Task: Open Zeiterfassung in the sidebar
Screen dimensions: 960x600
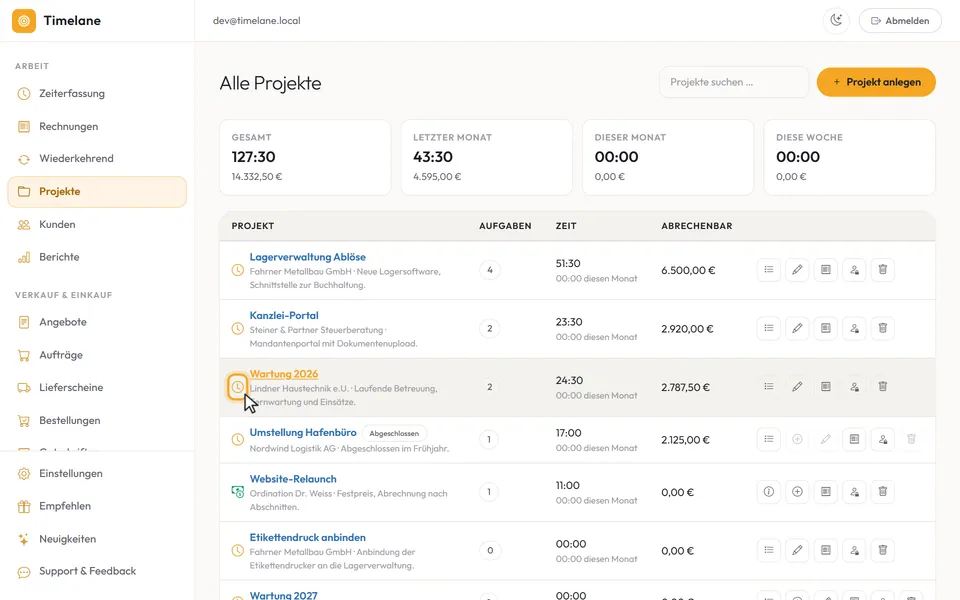Action: click(97, 94)
